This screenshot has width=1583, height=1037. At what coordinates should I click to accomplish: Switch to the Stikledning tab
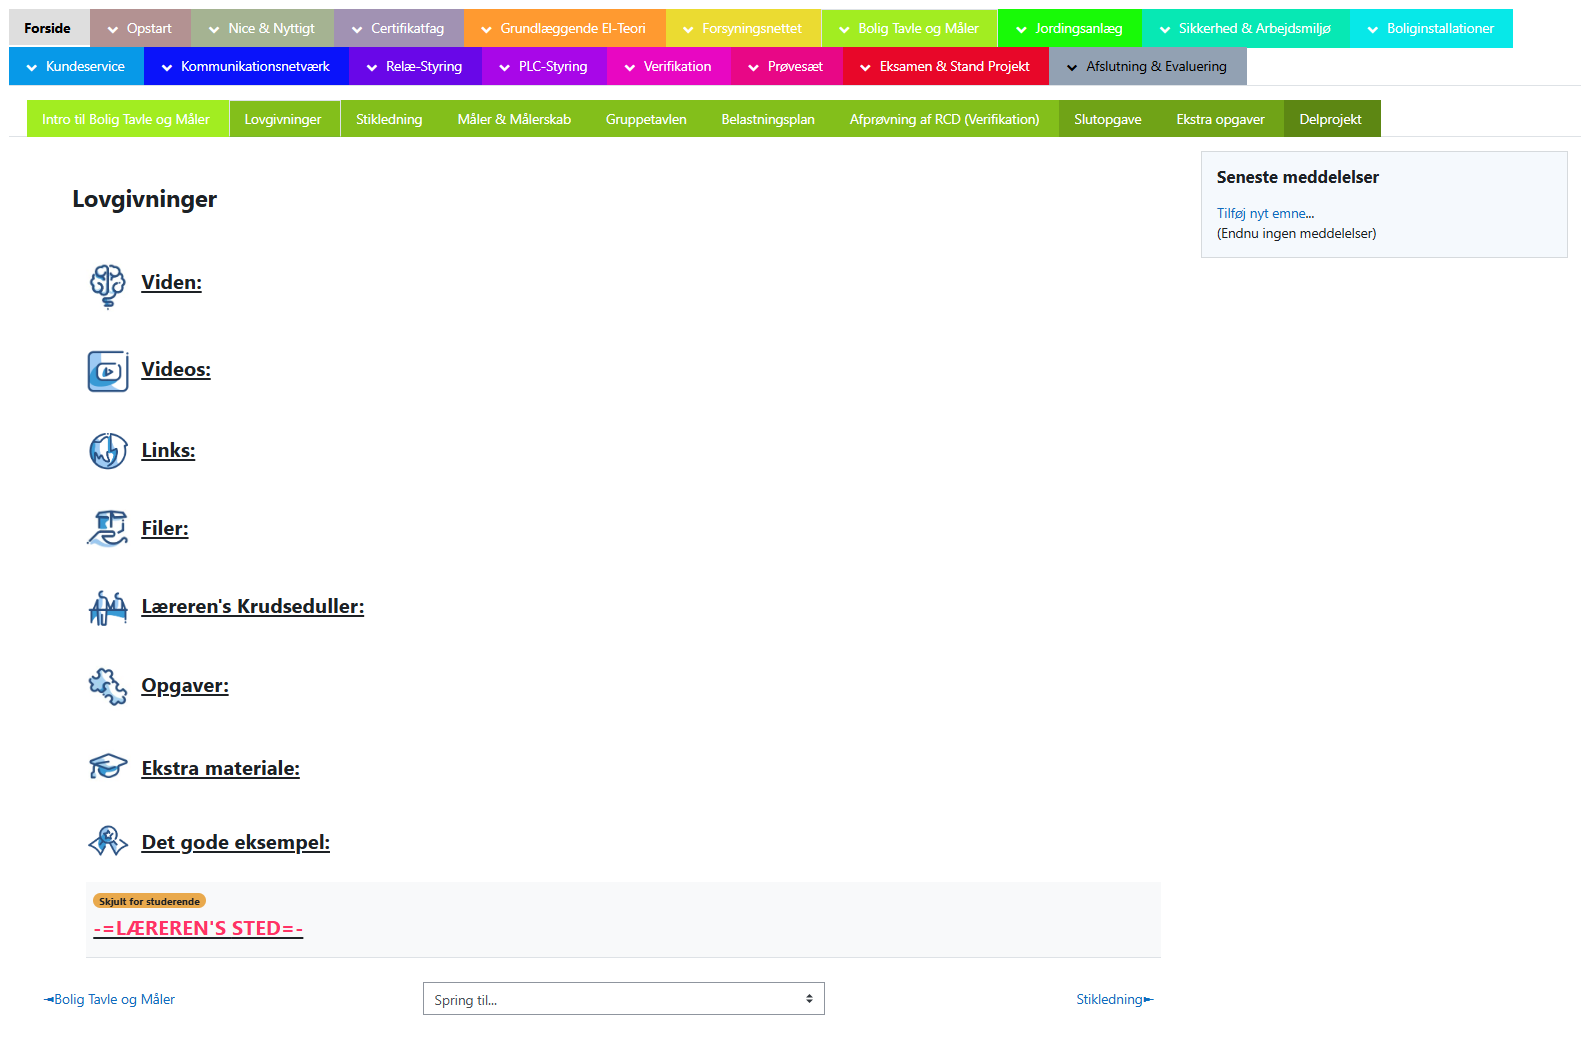pyautogui.click(x=389, y=119)
